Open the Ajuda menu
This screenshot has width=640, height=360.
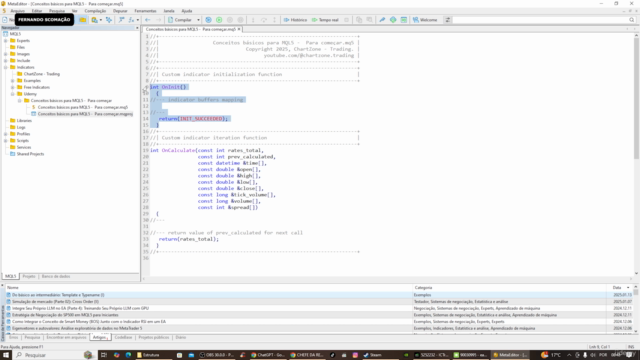pos(187,11)
